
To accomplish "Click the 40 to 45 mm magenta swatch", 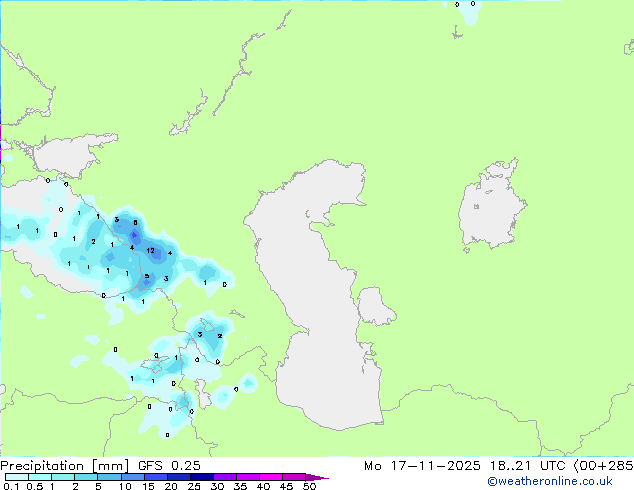I will [271, 477].
